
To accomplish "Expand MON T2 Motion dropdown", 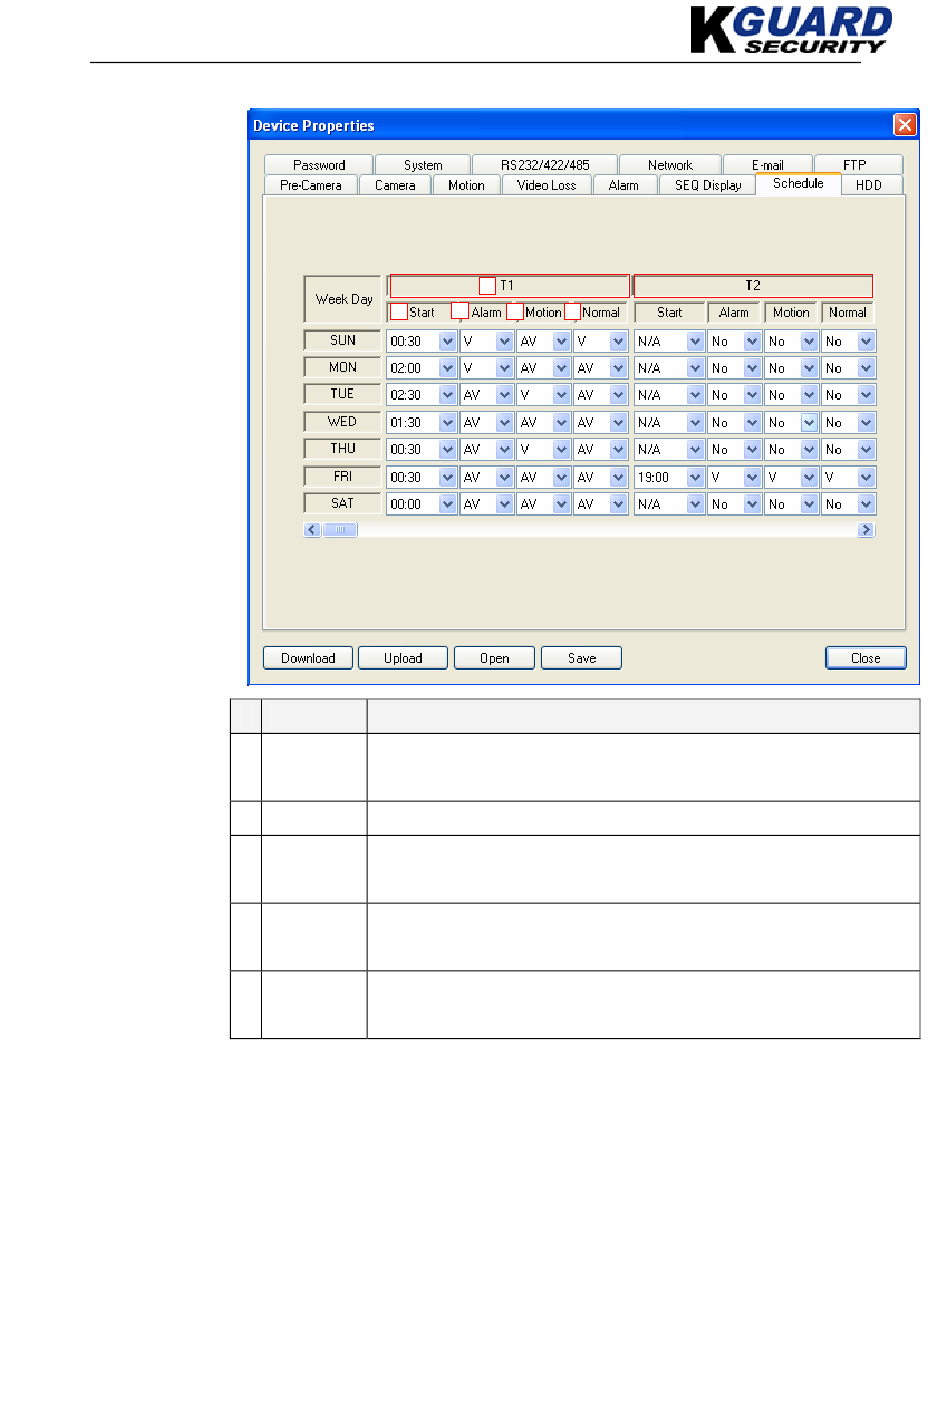I will pyautogui.click(x=809, y=368).
